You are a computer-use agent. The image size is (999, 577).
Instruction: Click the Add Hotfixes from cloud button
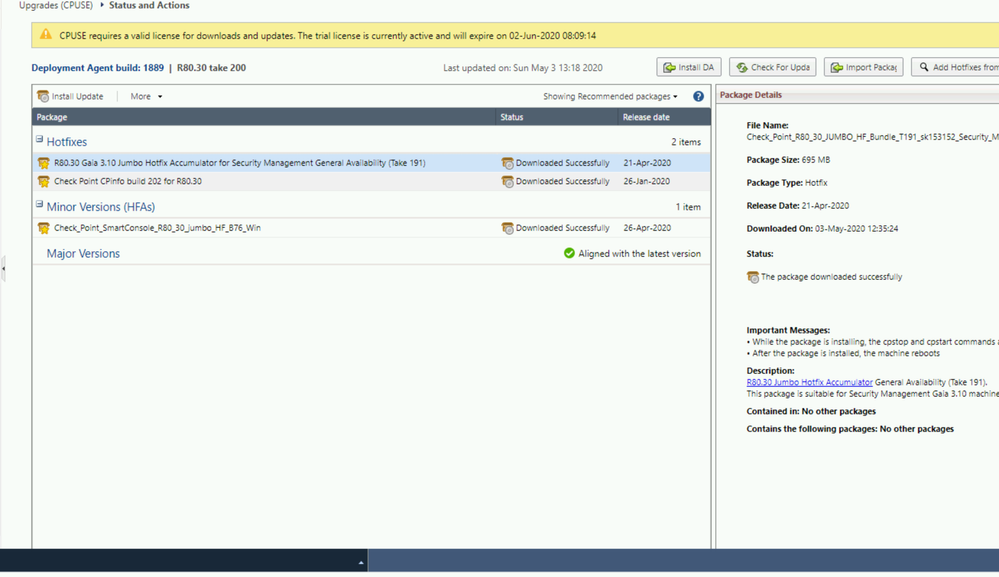957,67
